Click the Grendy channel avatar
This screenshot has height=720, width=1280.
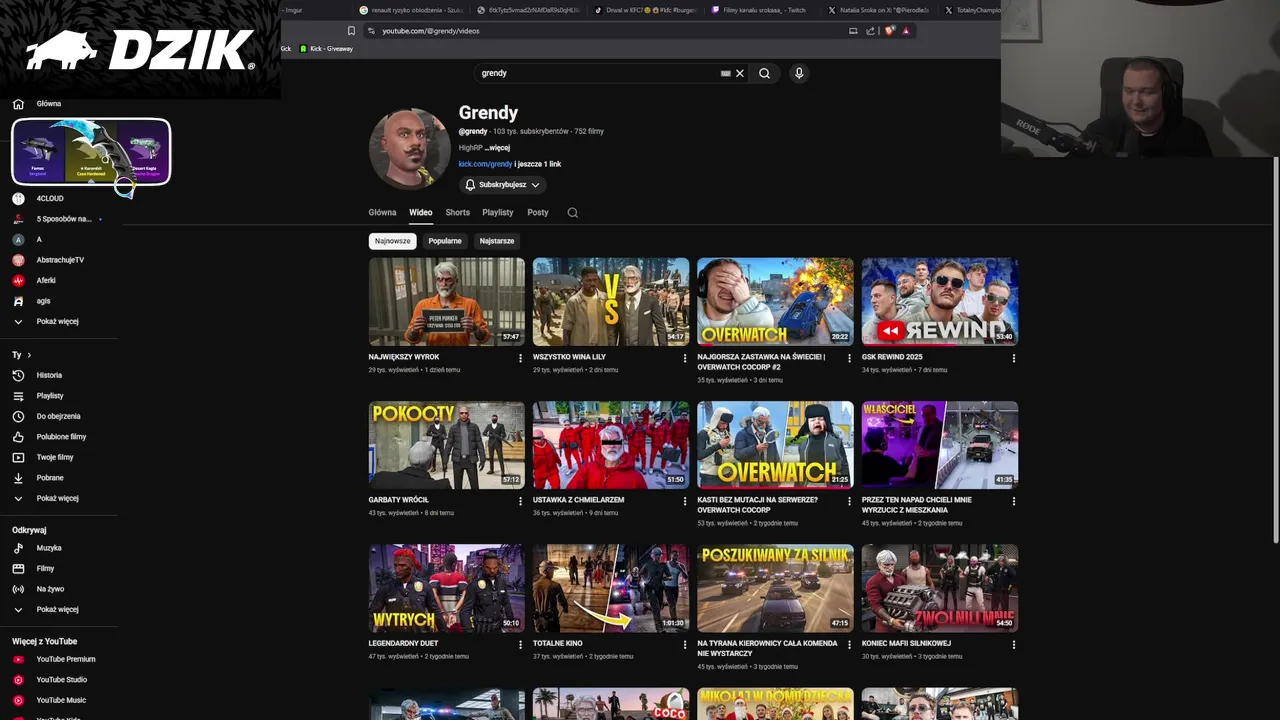pyautogui.click(x=410, y=148)
